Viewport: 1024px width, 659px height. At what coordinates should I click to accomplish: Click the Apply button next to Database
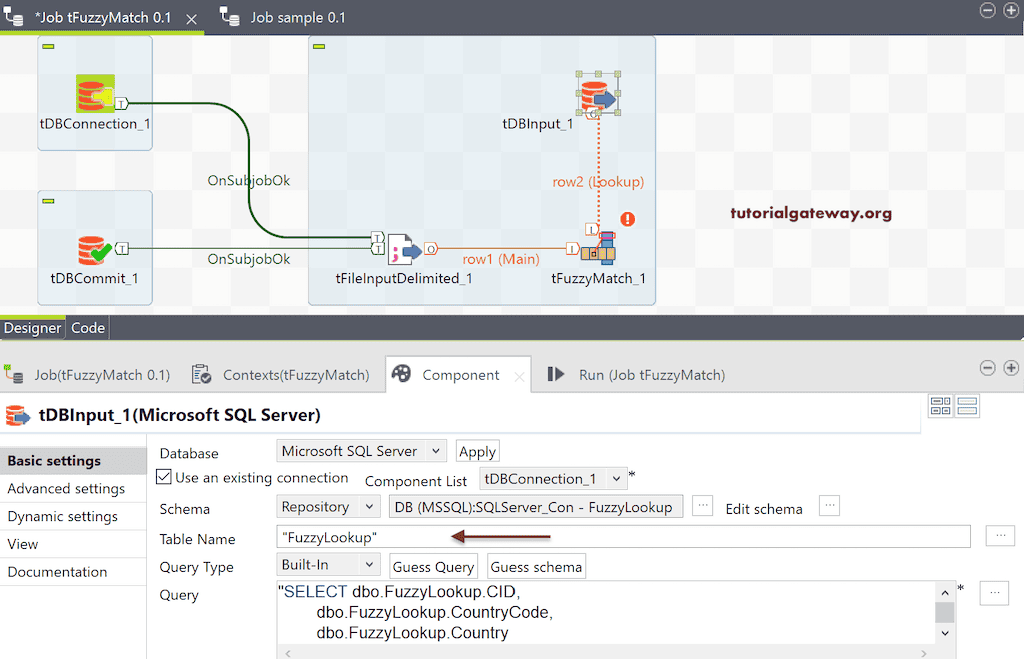(x=477, y=450)
